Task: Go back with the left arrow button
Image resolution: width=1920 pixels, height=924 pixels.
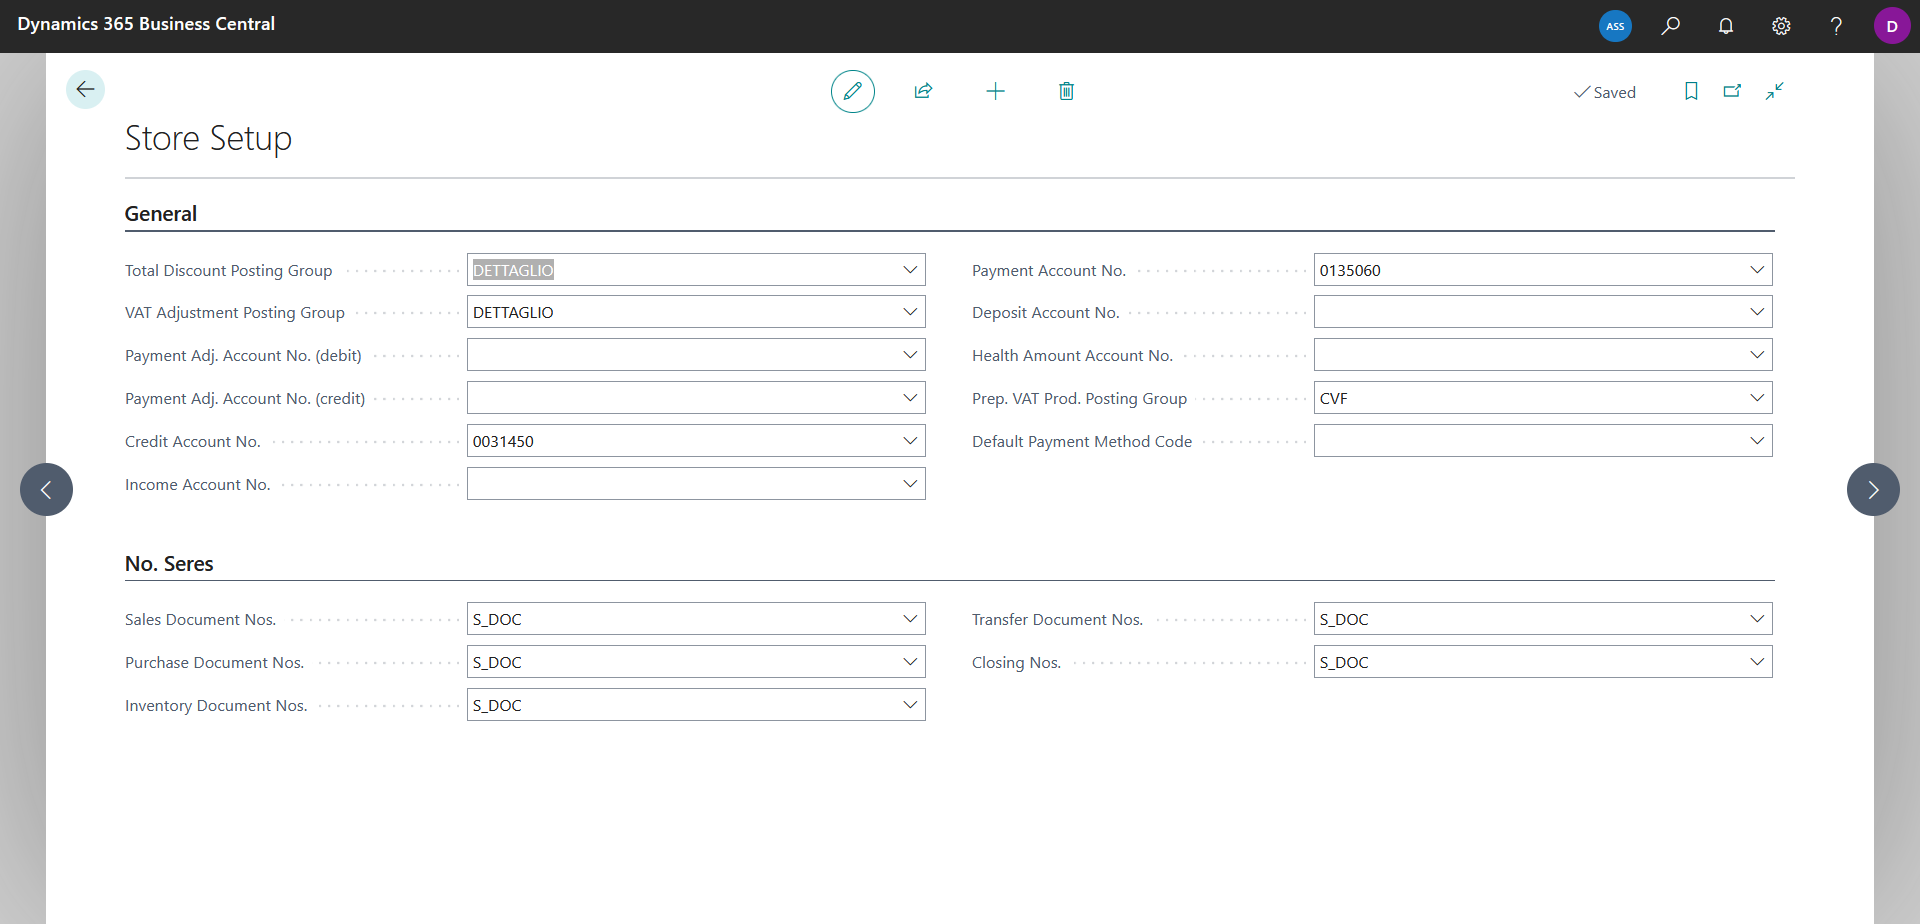Action: (x=85, y=89)
